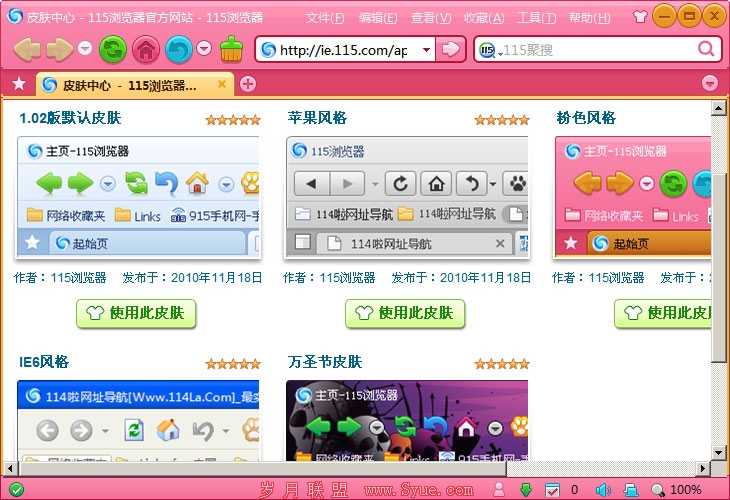Open the 100% zoom control in status bar

(x=676, y=490)
